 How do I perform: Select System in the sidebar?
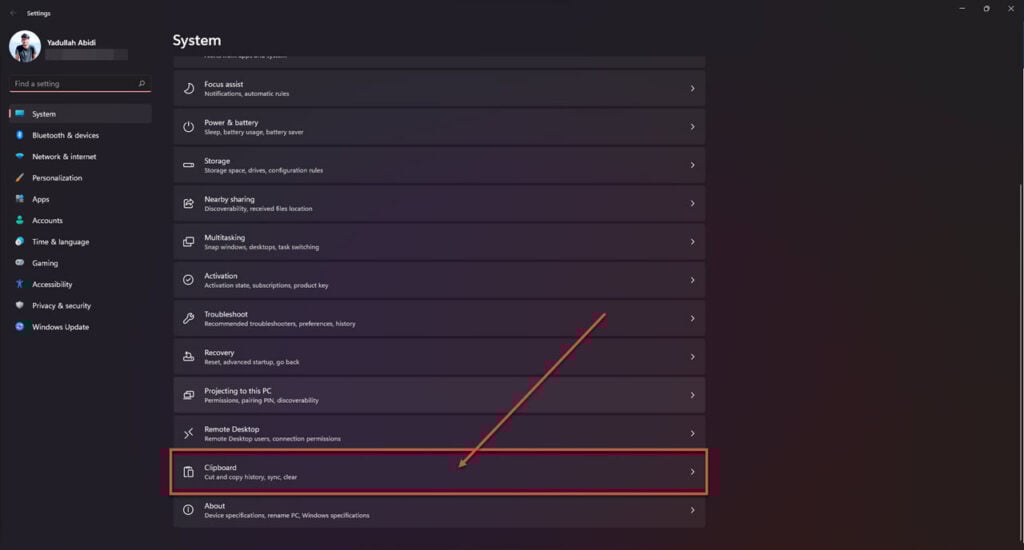pyautogui.click(x=80, y=114)
